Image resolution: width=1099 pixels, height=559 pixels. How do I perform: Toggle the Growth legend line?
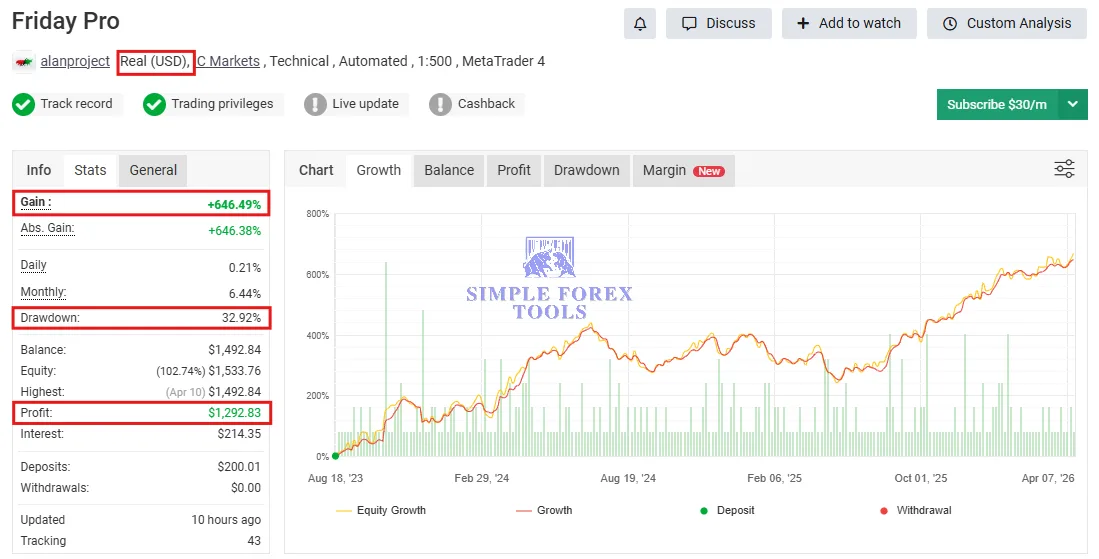pos(545,511)
